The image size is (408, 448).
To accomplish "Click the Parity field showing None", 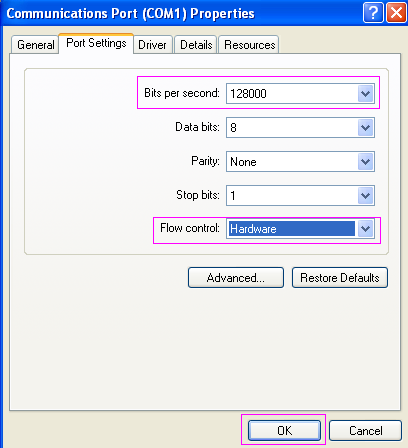I will coord(300,162).
